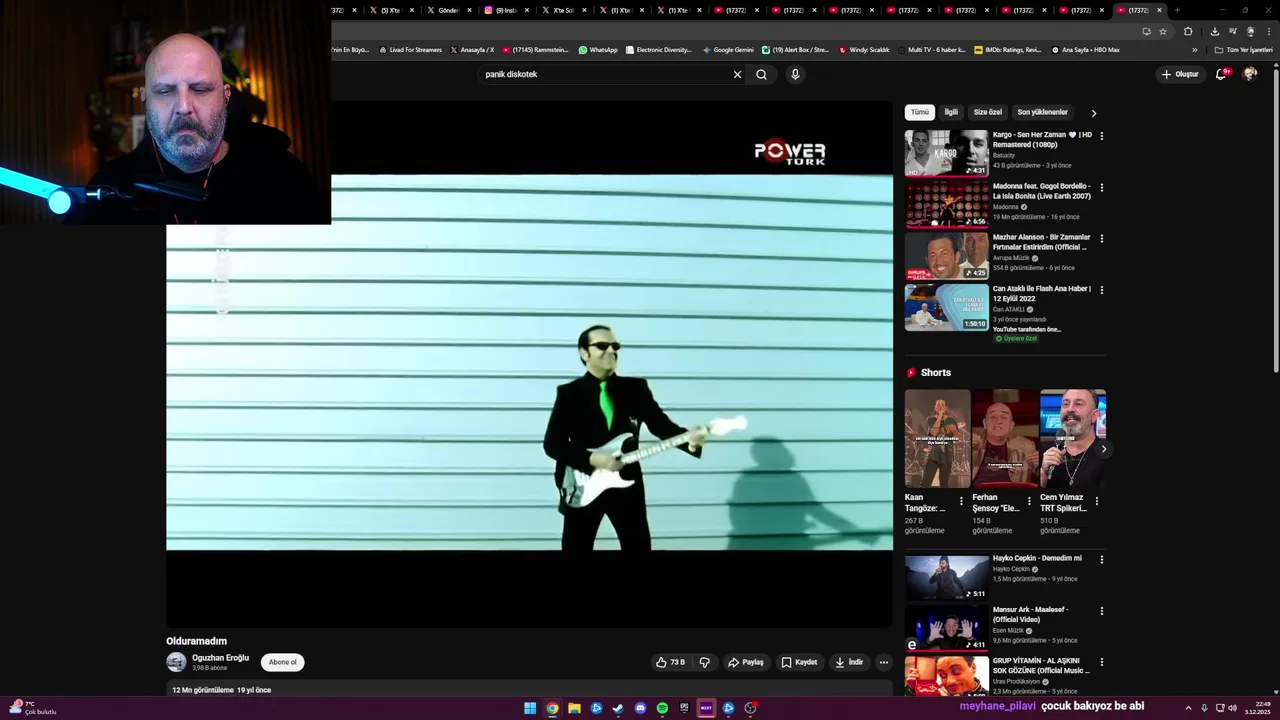The width and height of the screenshot is (1280, 720).
Task: Bookmark this page with star icon
Action: point(1163,31)
